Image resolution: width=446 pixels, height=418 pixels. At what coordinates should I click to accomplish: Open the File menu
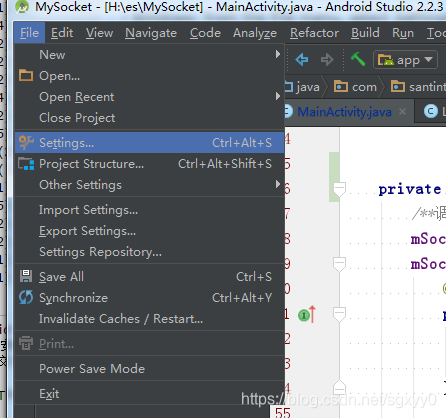pos(29,33)
